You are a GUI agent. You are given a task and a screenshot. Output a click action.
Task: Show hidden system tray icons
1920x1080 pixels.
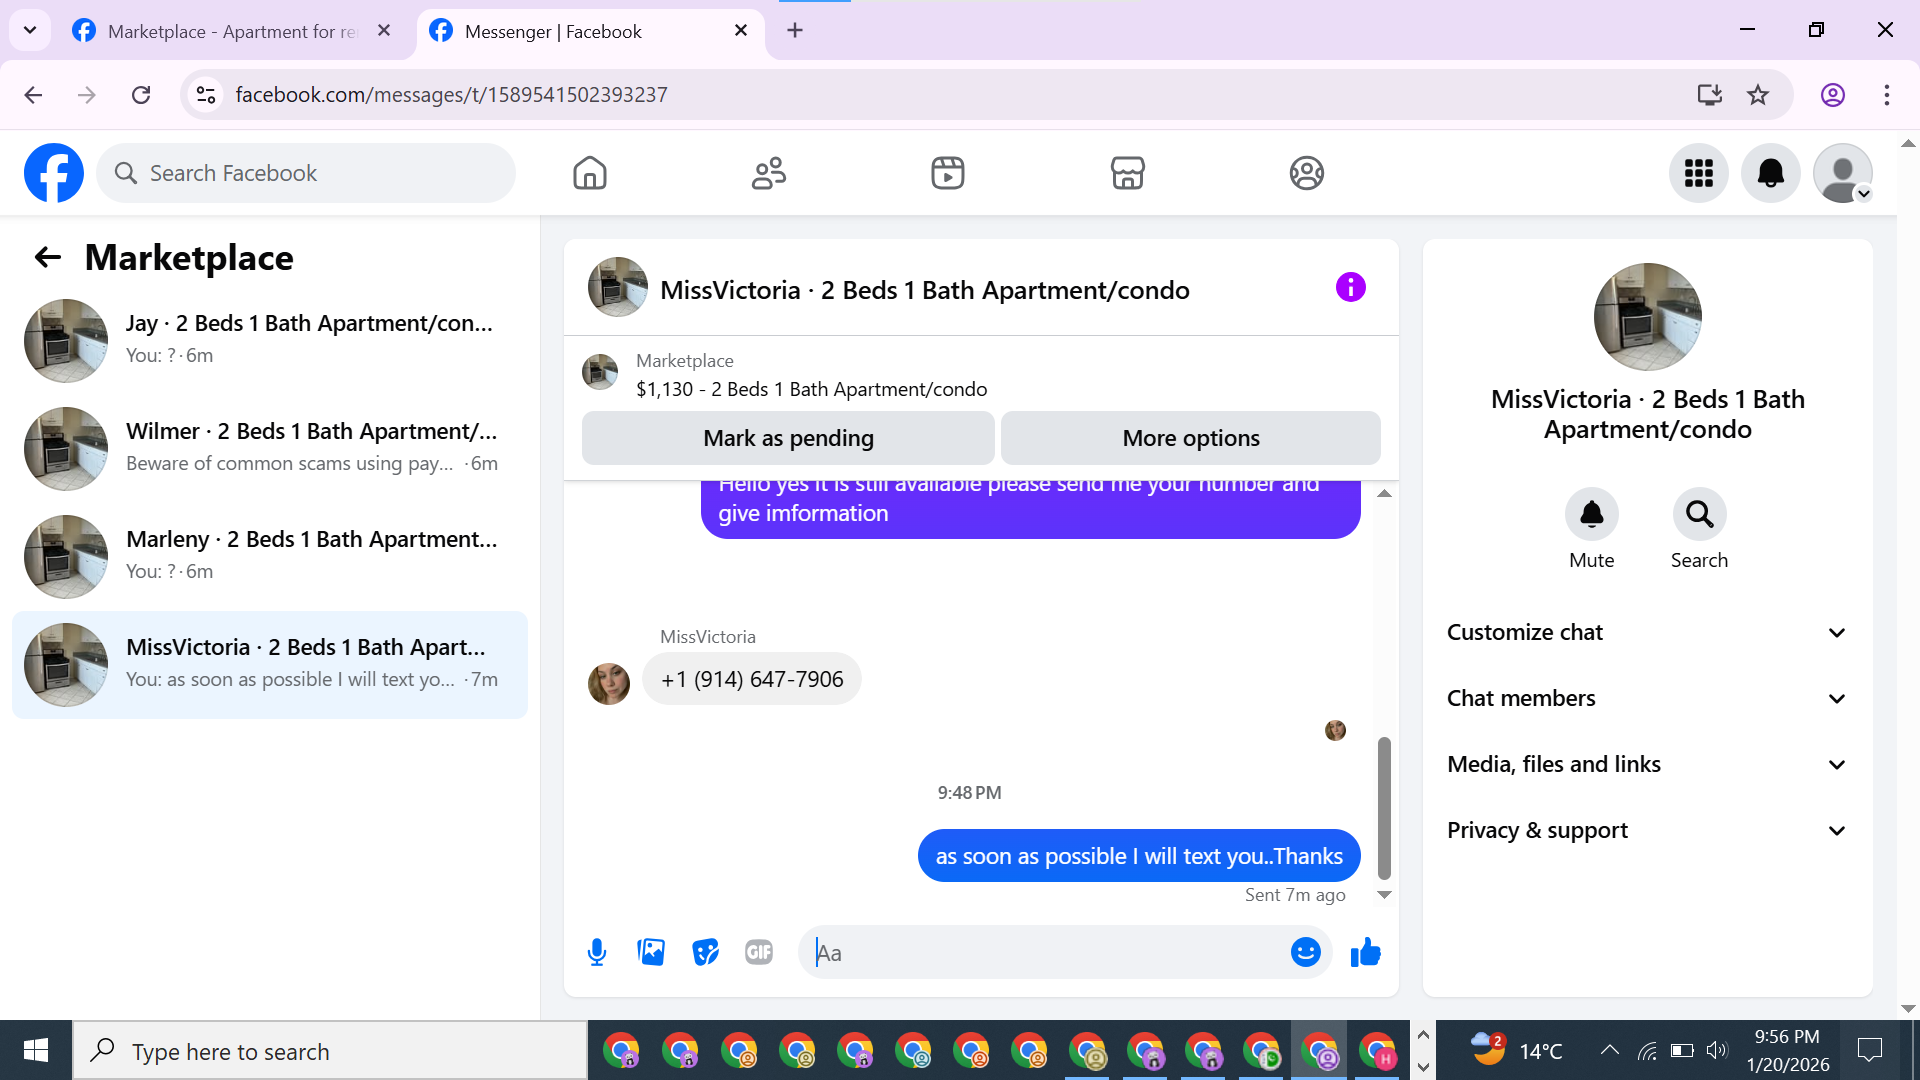[x=1609, y=1050]
